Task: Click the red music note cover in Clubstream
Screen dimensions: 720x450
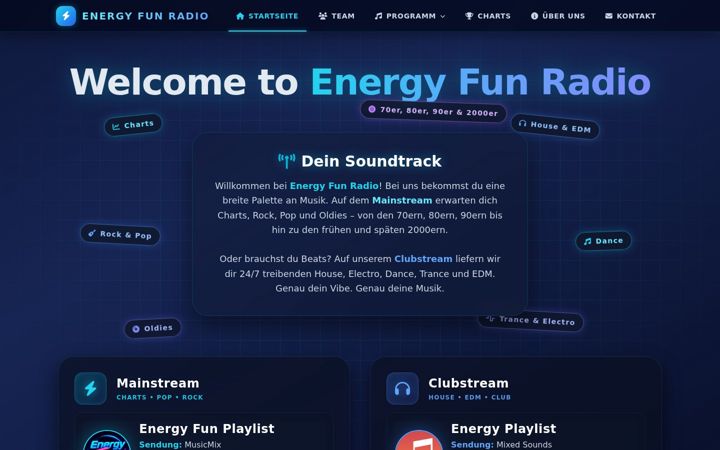Action: point(419,440)
